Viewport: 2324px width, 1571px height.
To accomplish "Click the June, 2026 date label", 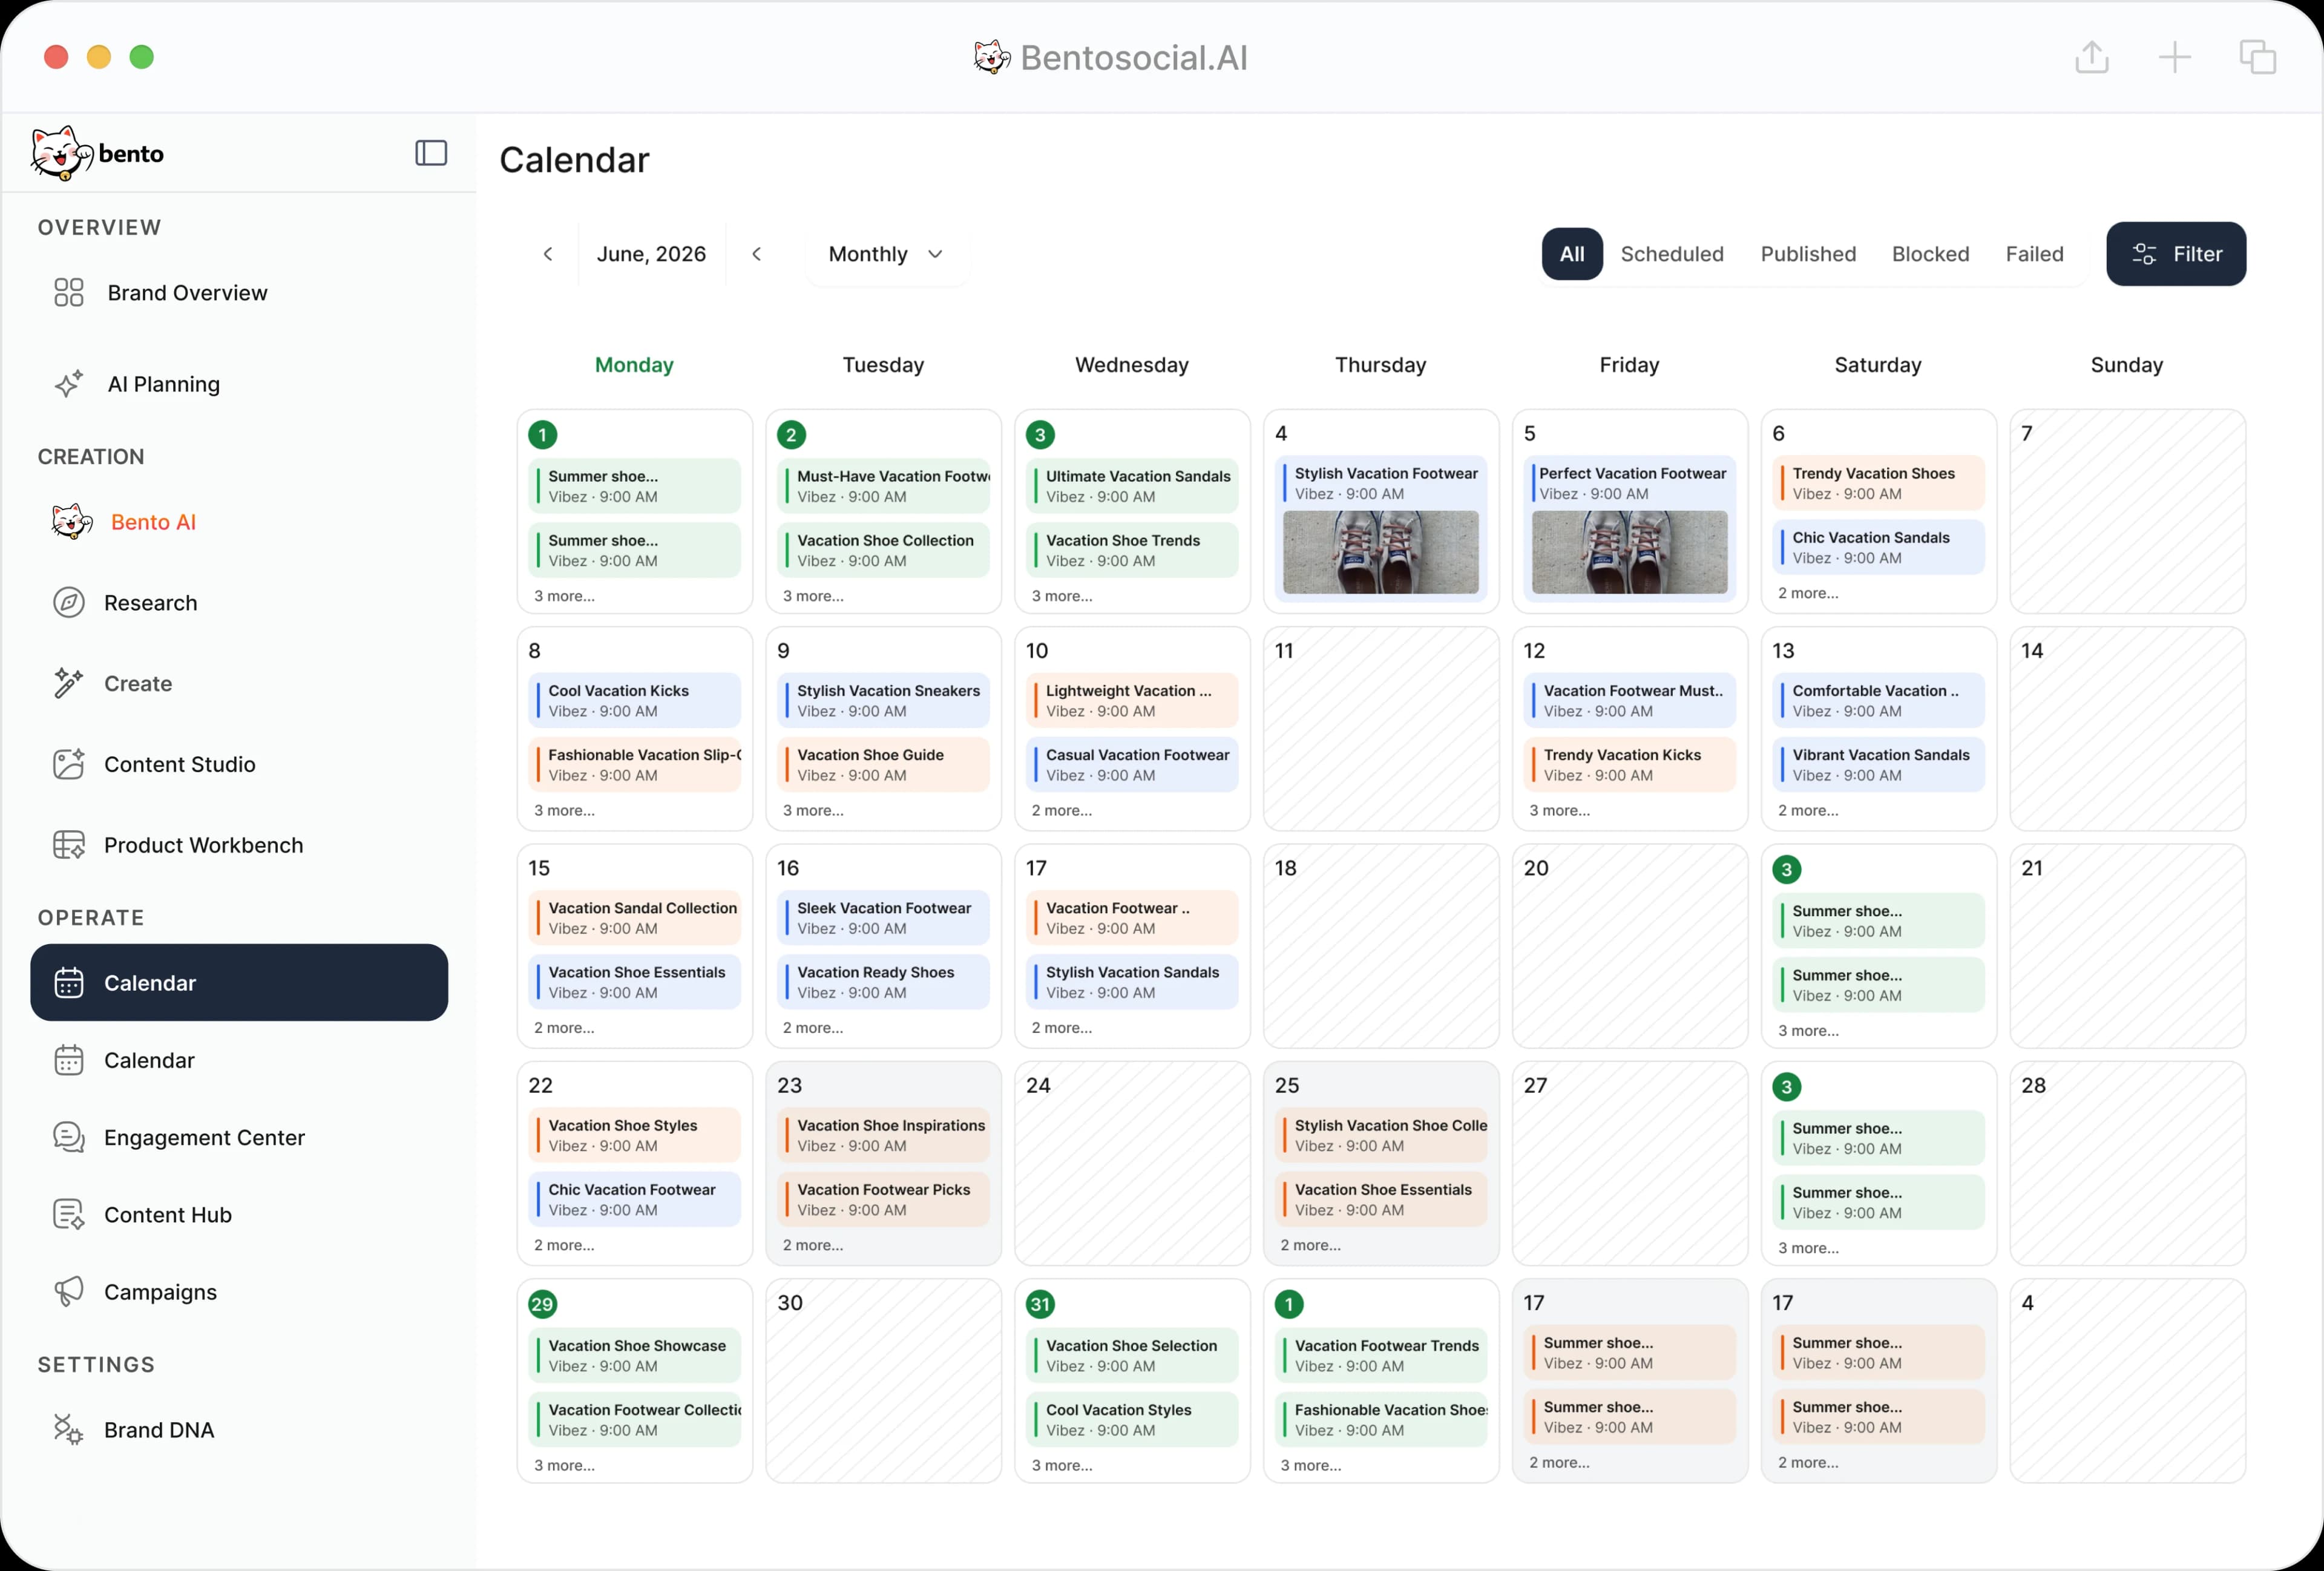I will tap(651, 254).
